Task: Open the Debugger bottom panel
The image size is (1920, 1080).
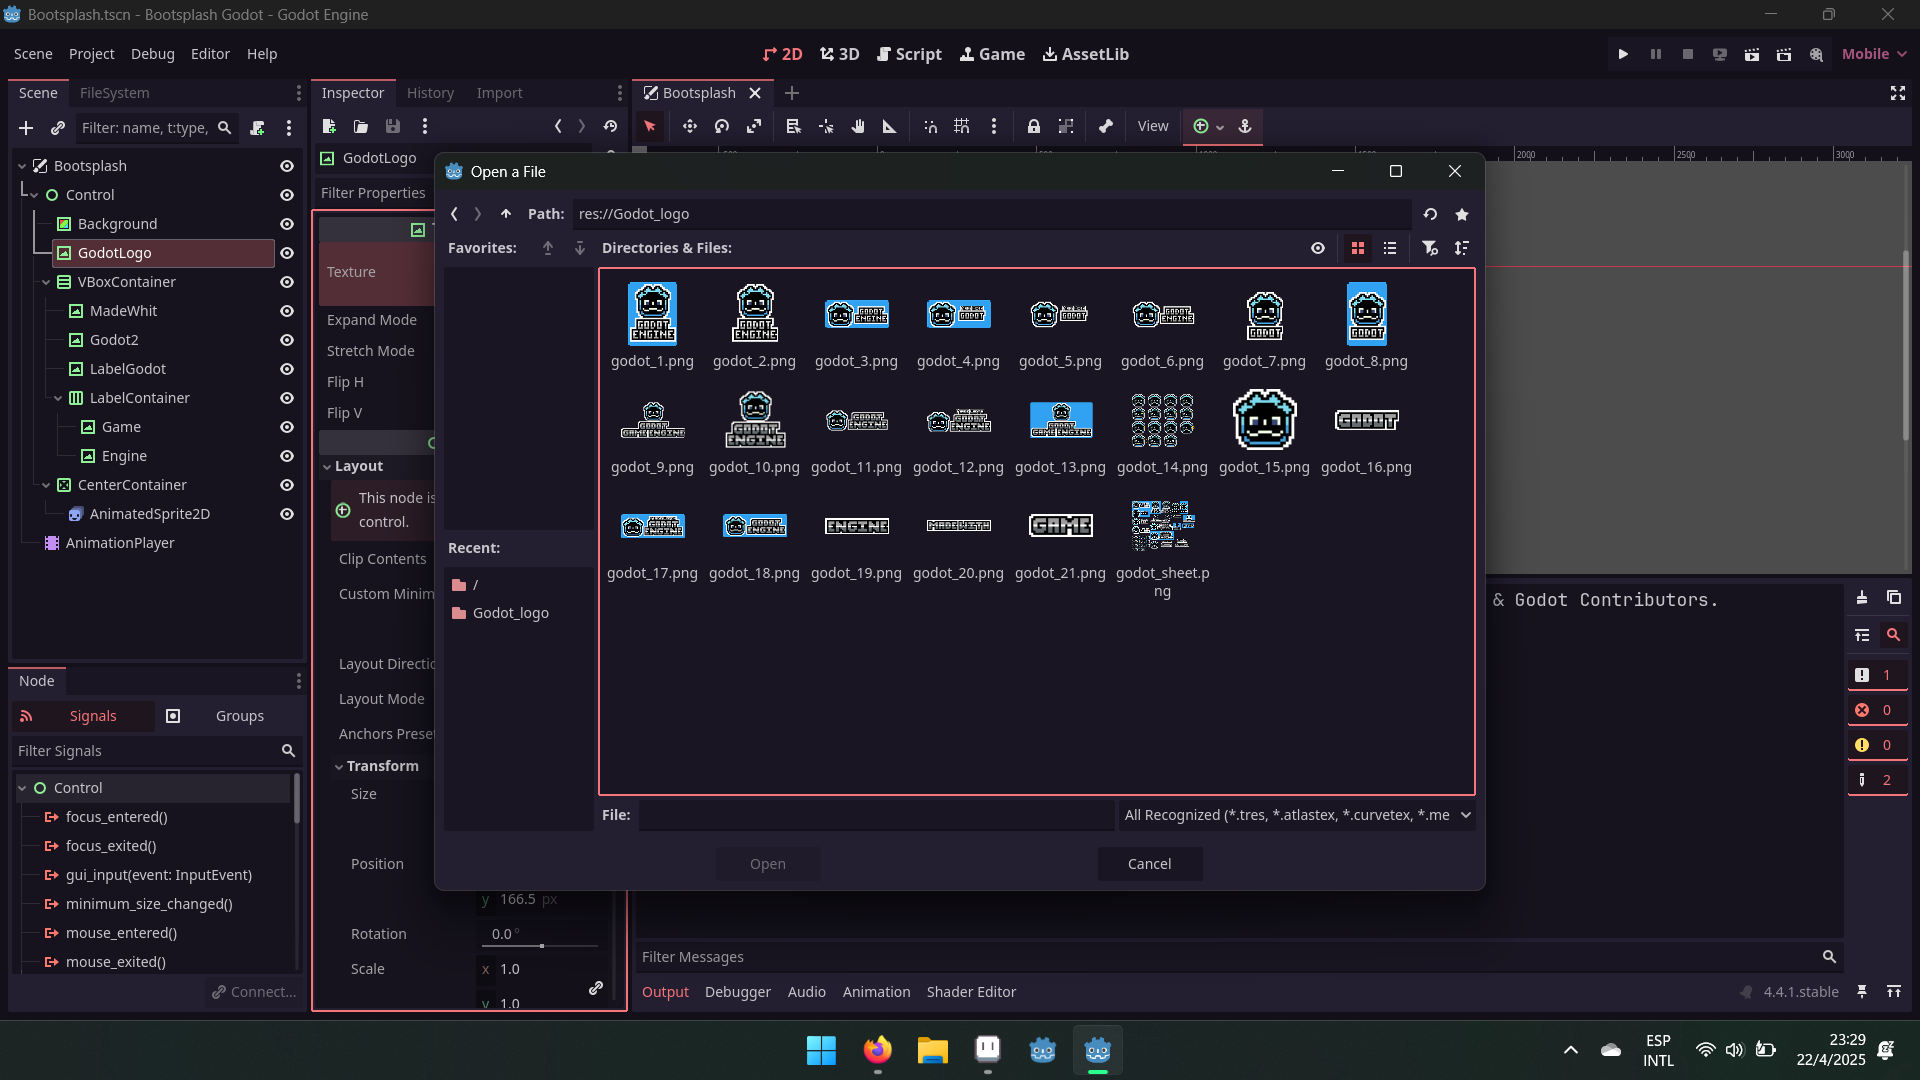Action: (x=737, y=992)
